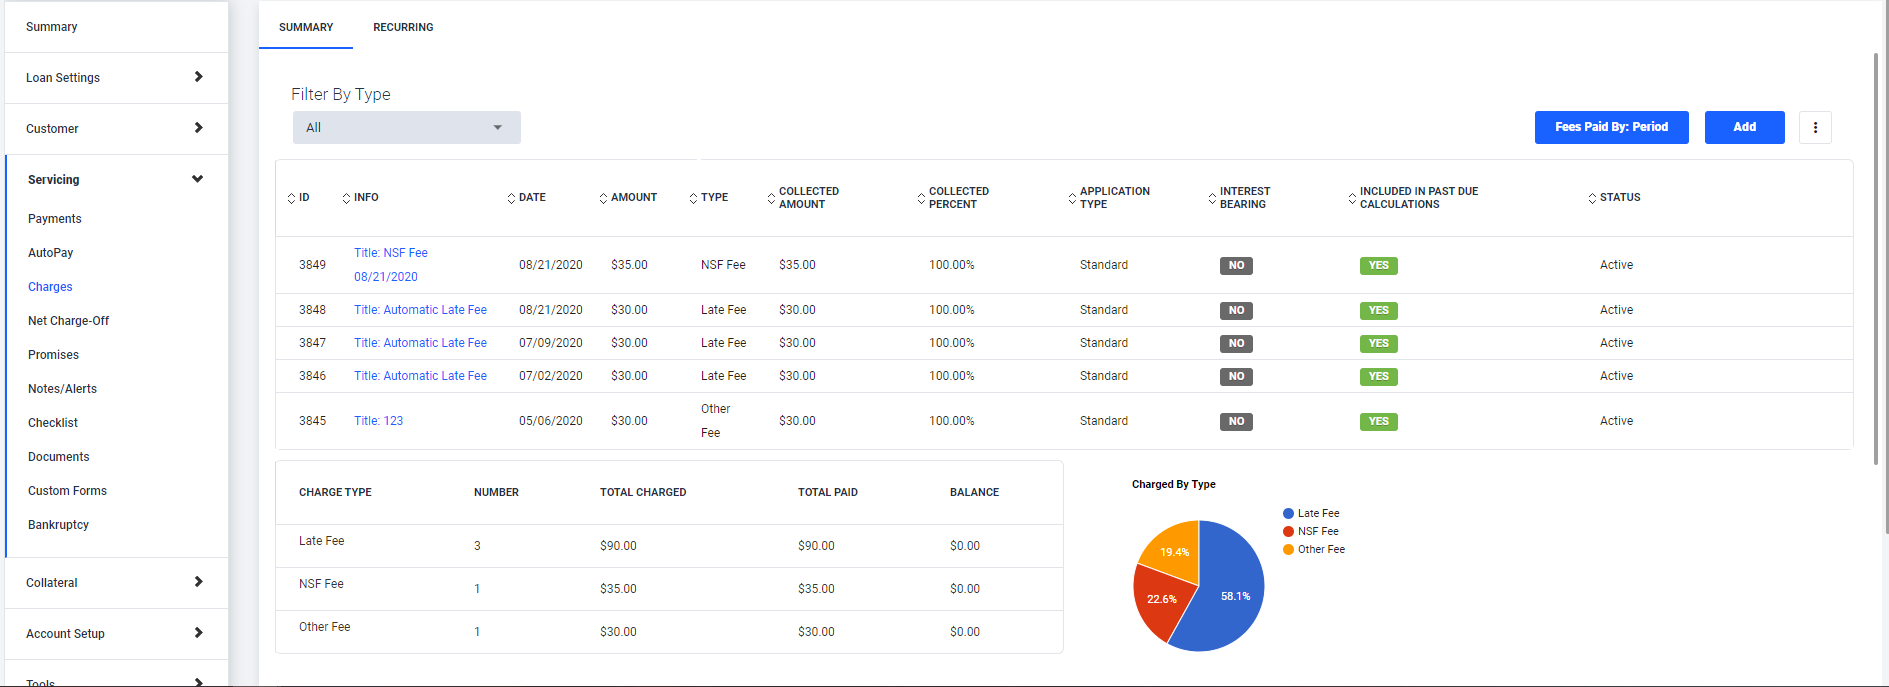Switch to the Recurring tab
Viewport: 1889px width, 687px height.
tap(403, 27)
